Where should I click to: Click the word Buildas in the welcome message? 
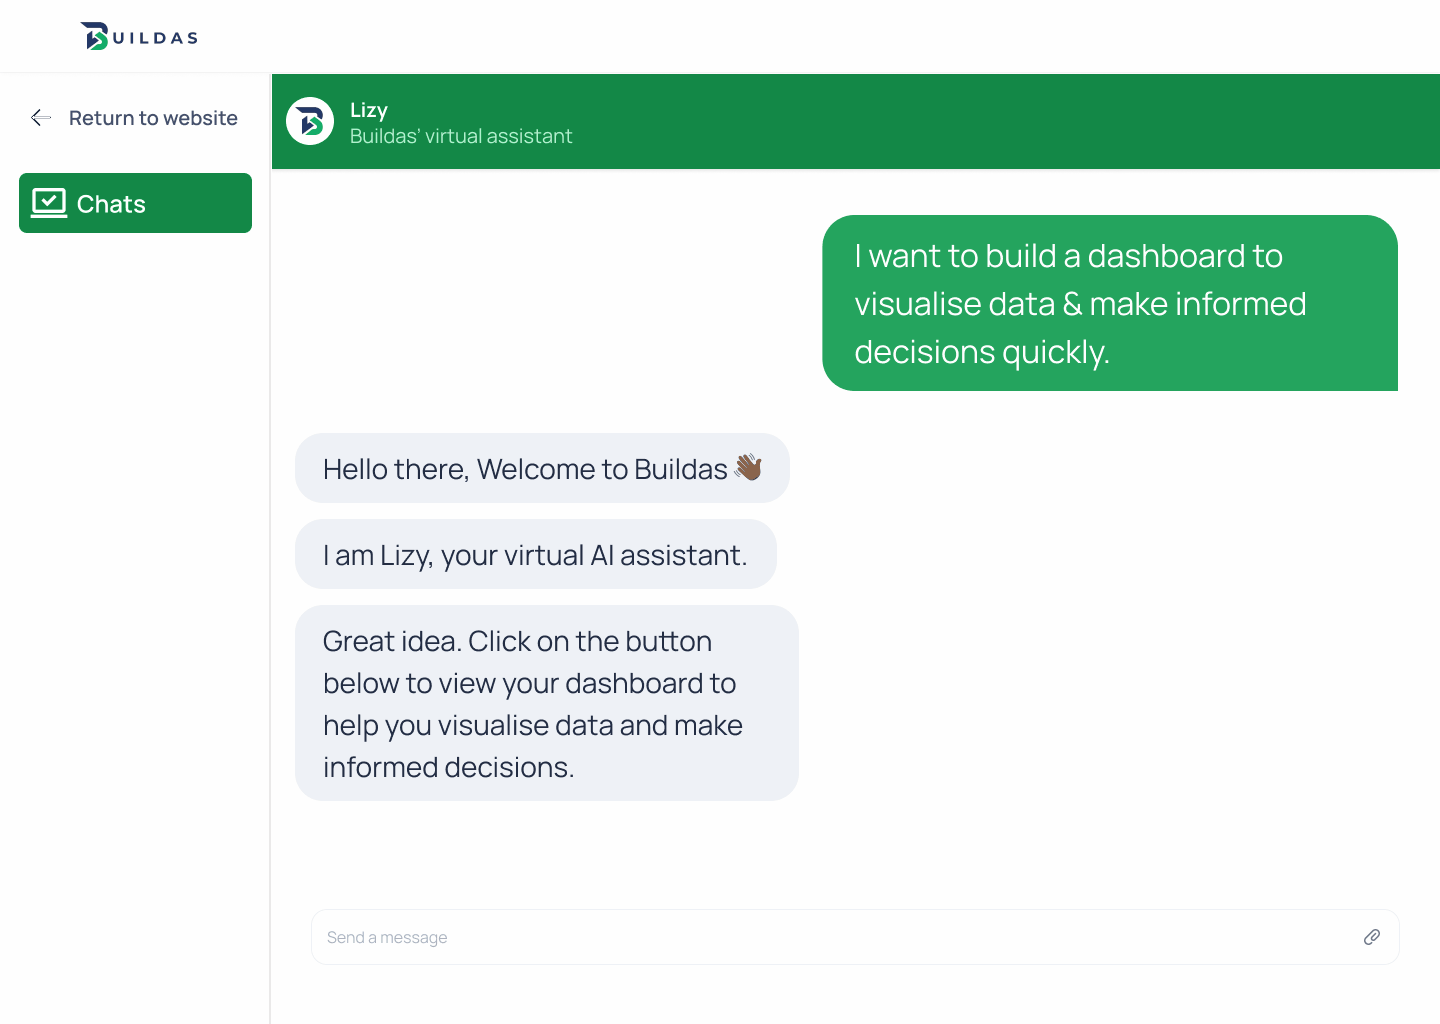680,469
